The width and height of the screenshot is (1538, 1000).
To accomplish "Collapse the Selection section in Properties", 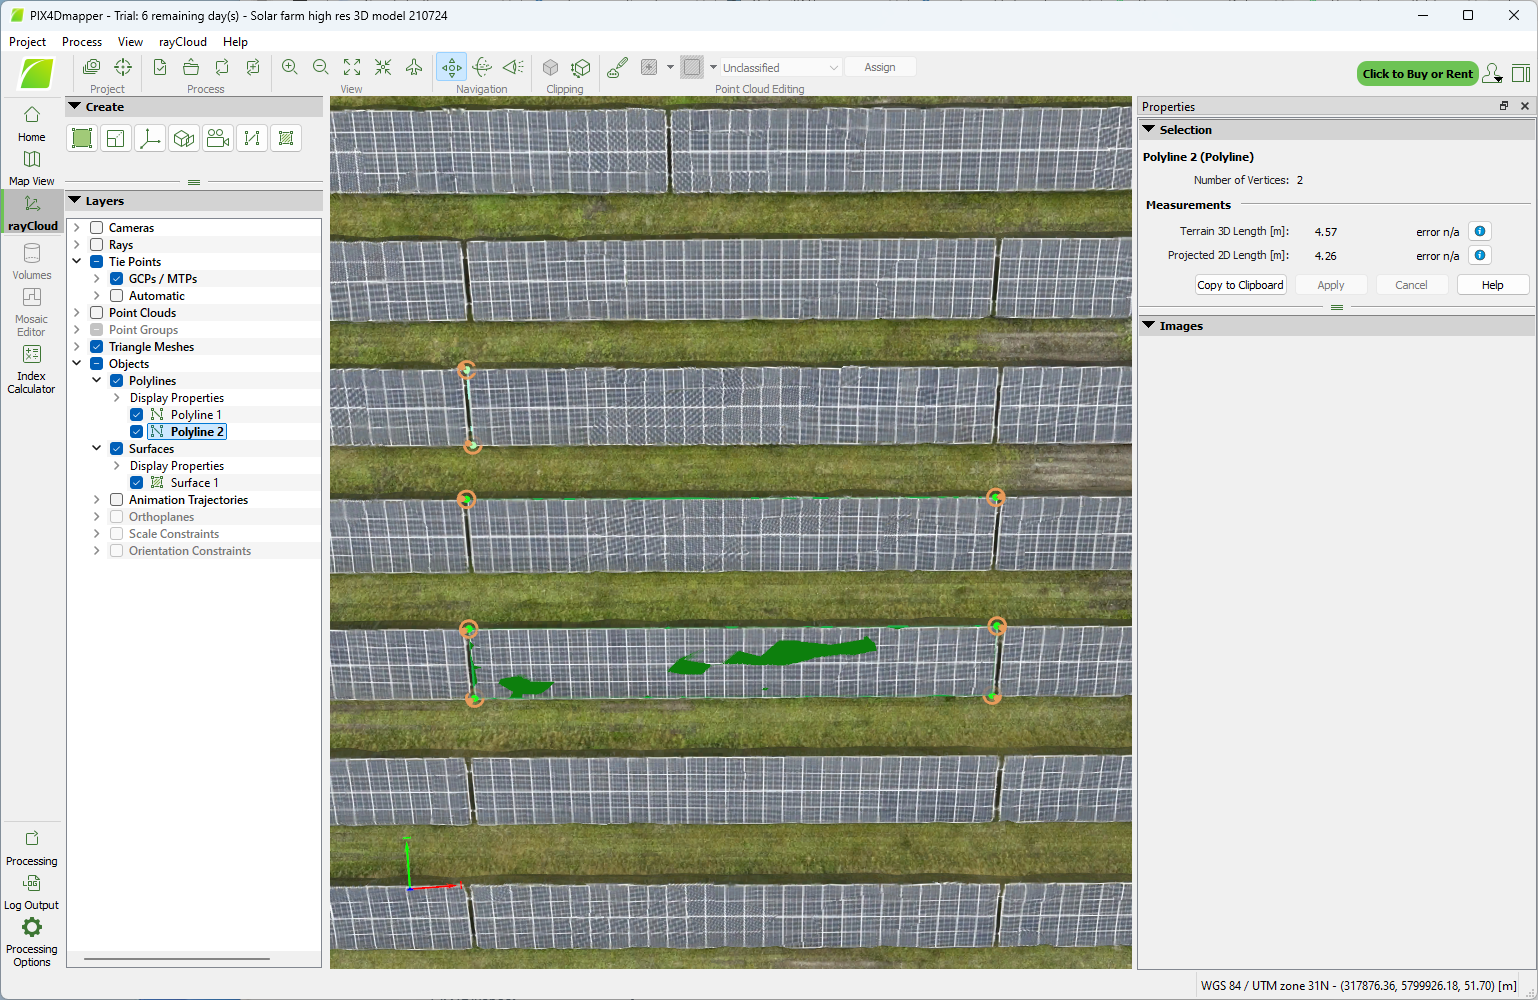I will (1149, 130).
